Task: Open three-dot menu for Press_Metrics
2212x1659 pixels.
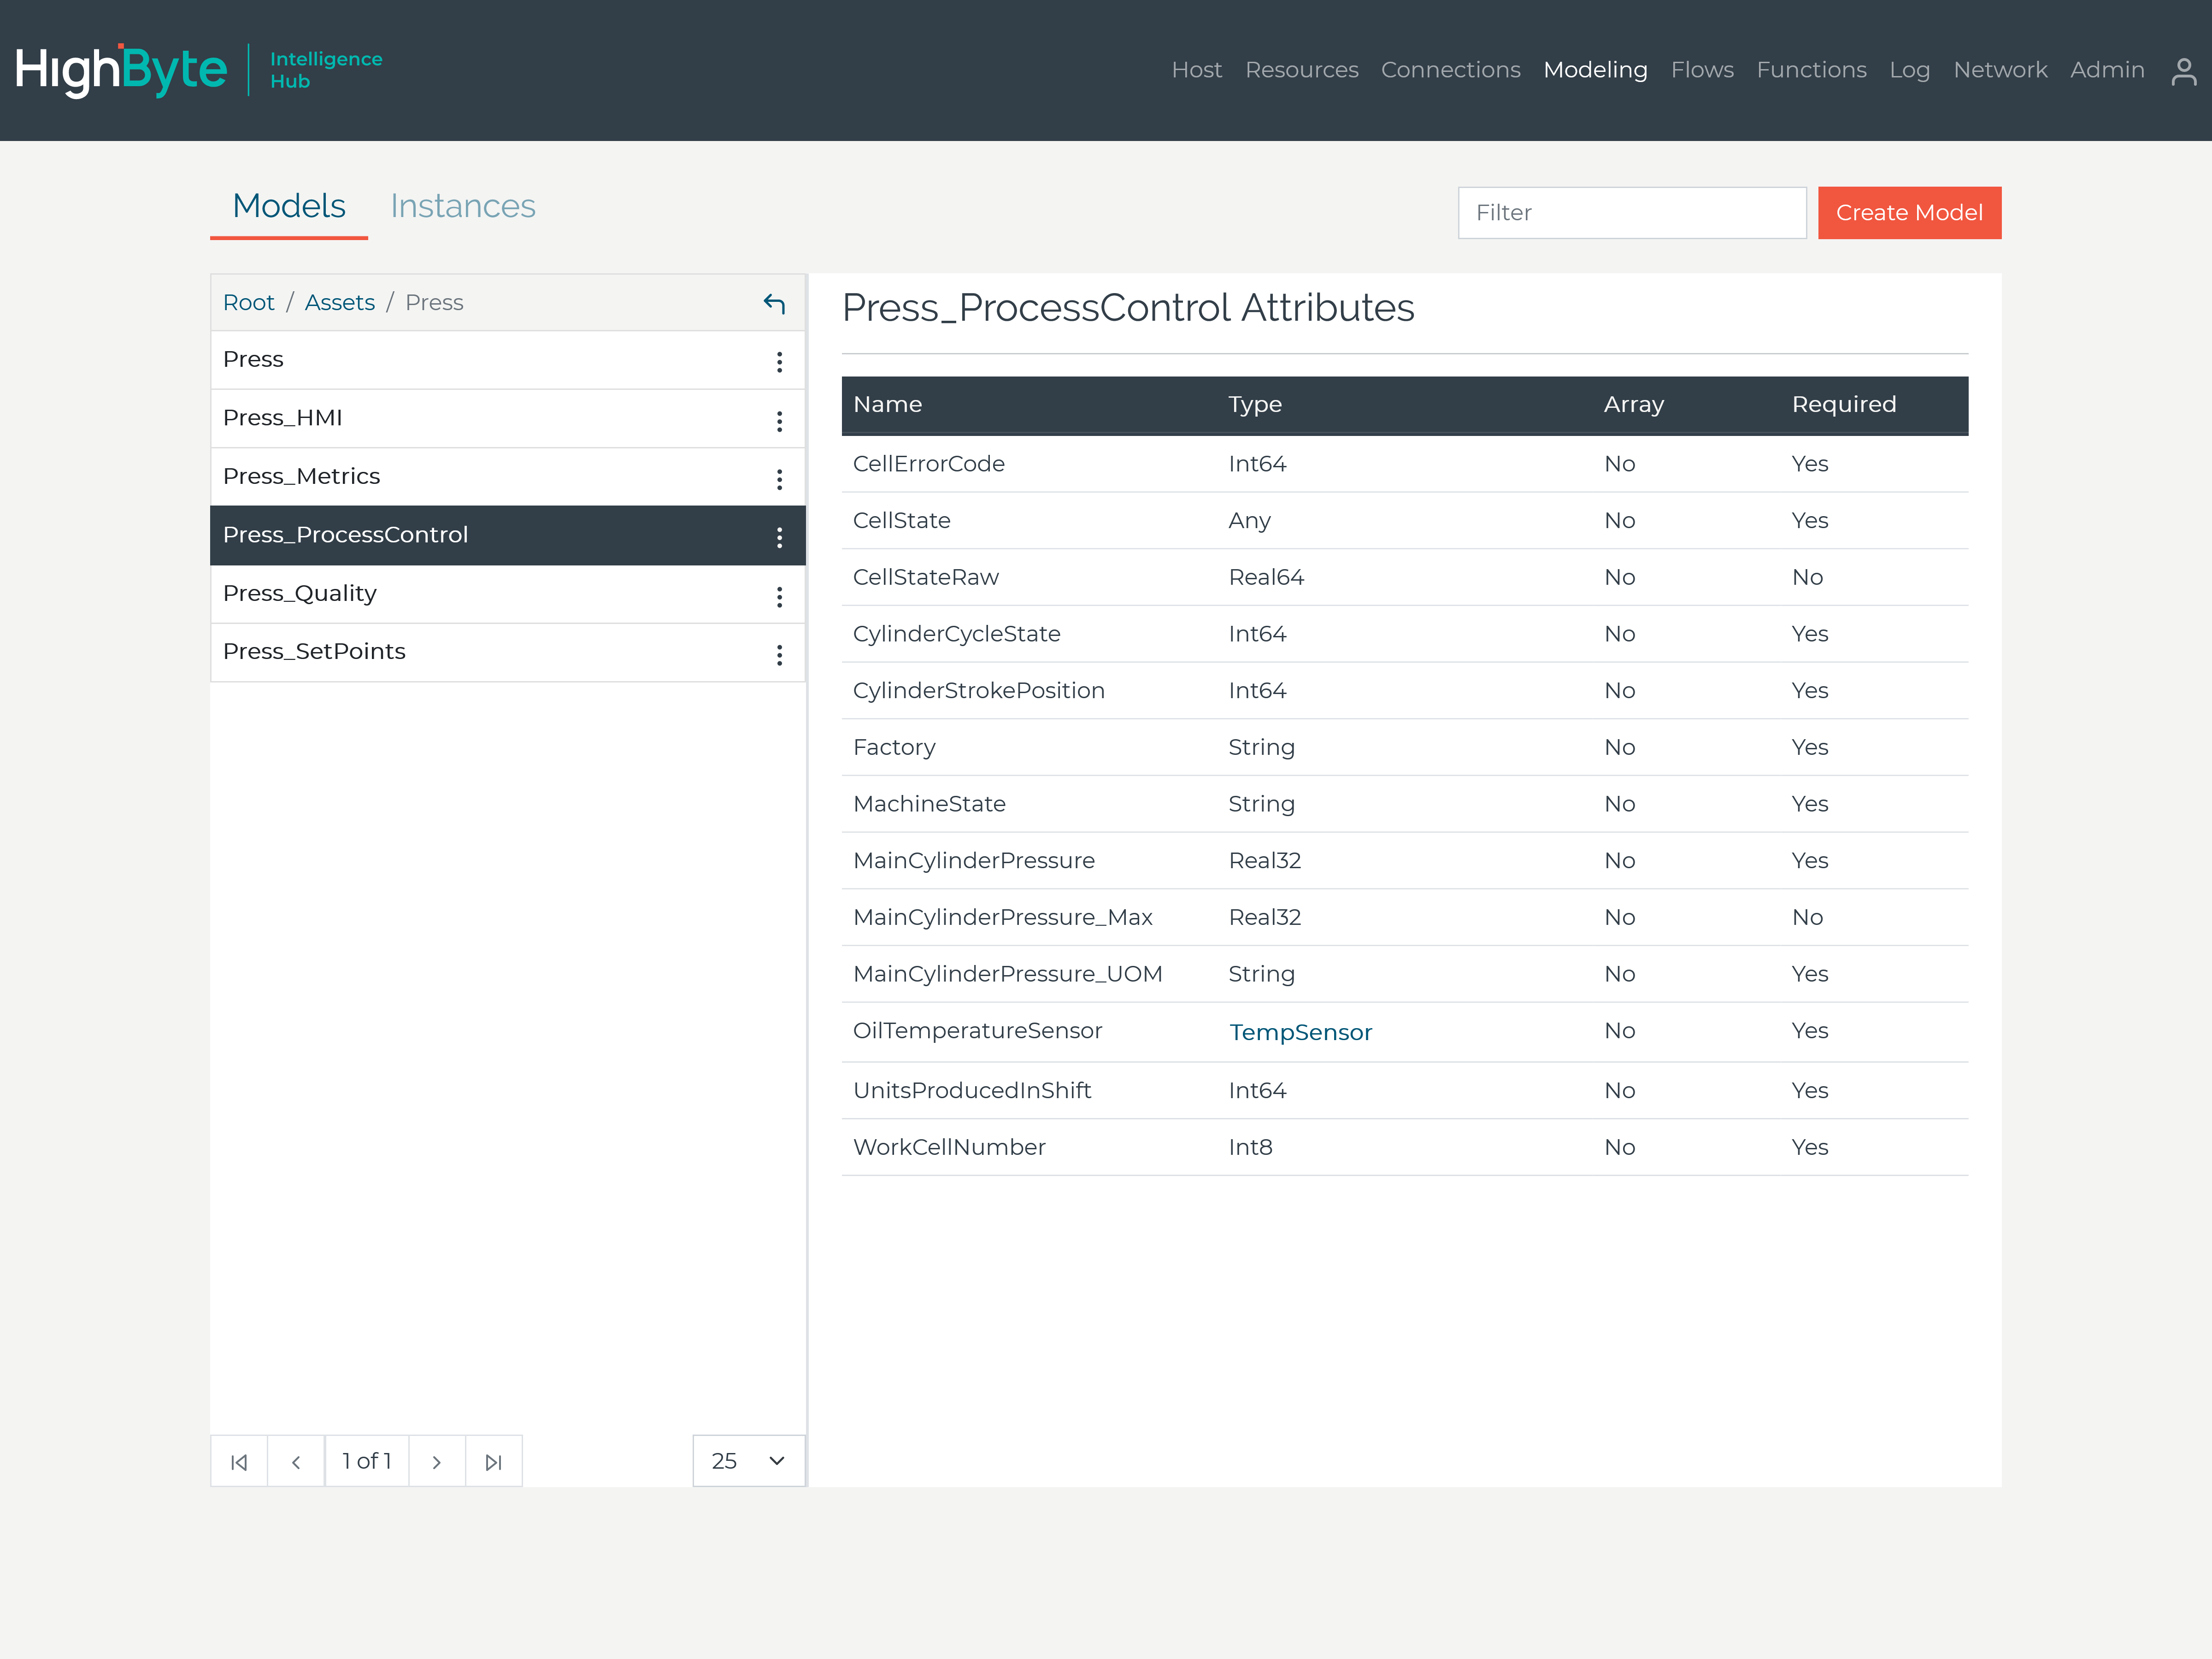Action: pyautogui.click(x=779, y=479)
